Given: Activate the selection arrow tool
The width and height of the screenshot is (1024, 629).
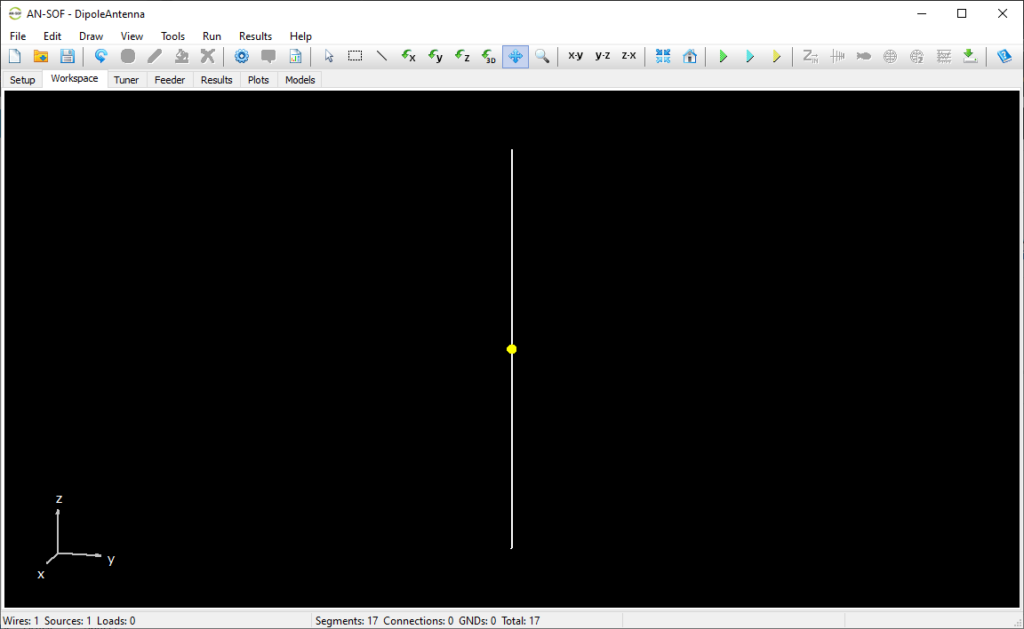Looking at the screenshot, I should (x=328, y=56).
